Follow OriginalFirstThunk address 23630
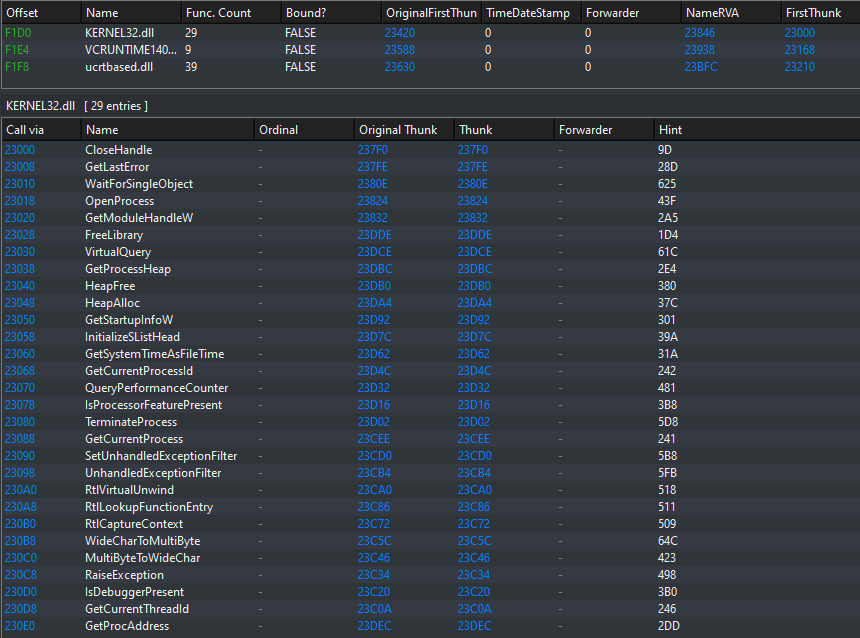Screen dimensions: 860x638 pyautogui.click(x=400, y=67)
